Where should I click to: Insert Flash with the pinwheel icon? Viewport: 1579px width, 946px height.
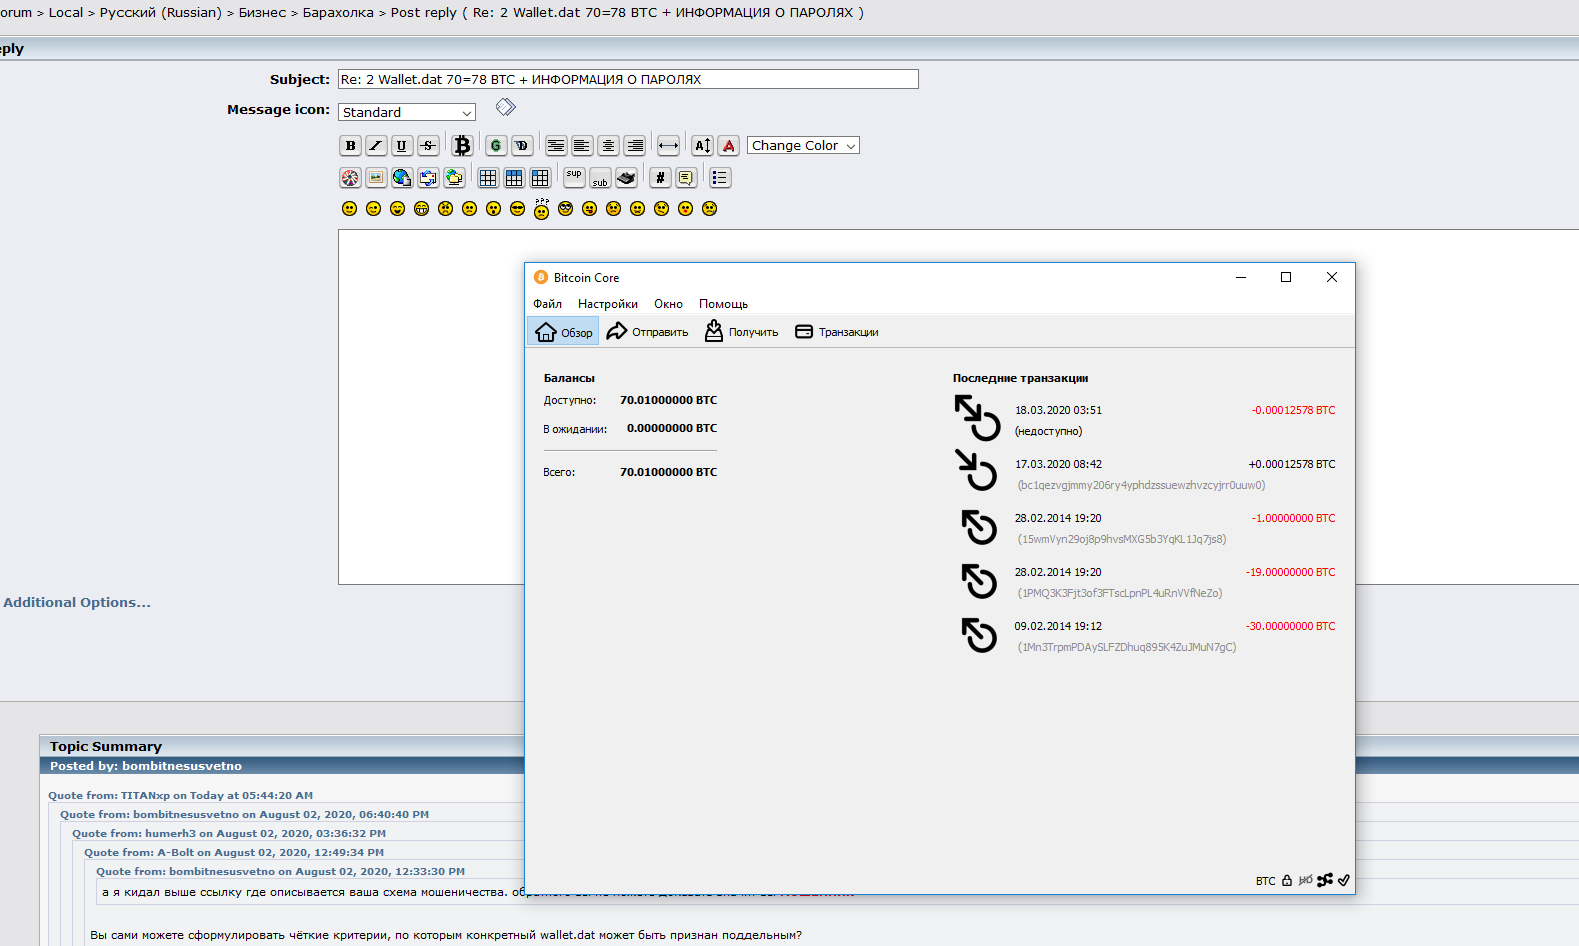pos(350,178)
